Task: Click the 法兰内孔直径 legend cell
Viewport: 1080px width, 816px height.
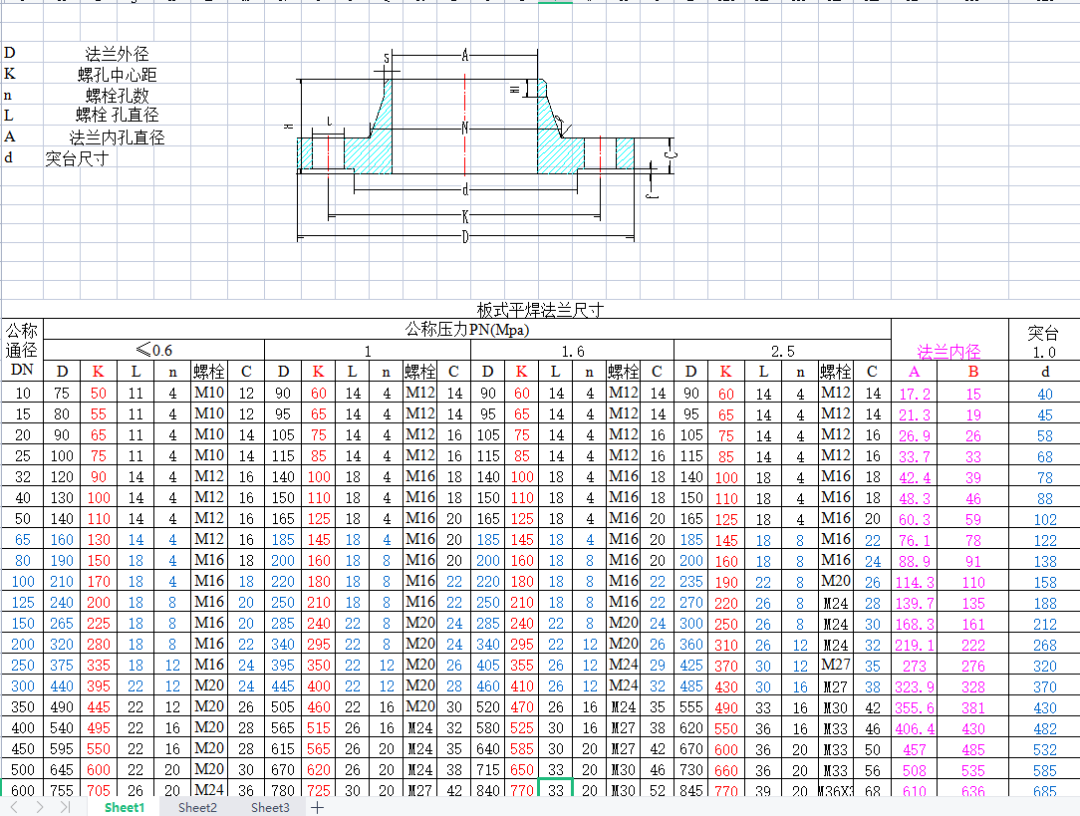Action: pyautogui.click(x=117, y=137)
